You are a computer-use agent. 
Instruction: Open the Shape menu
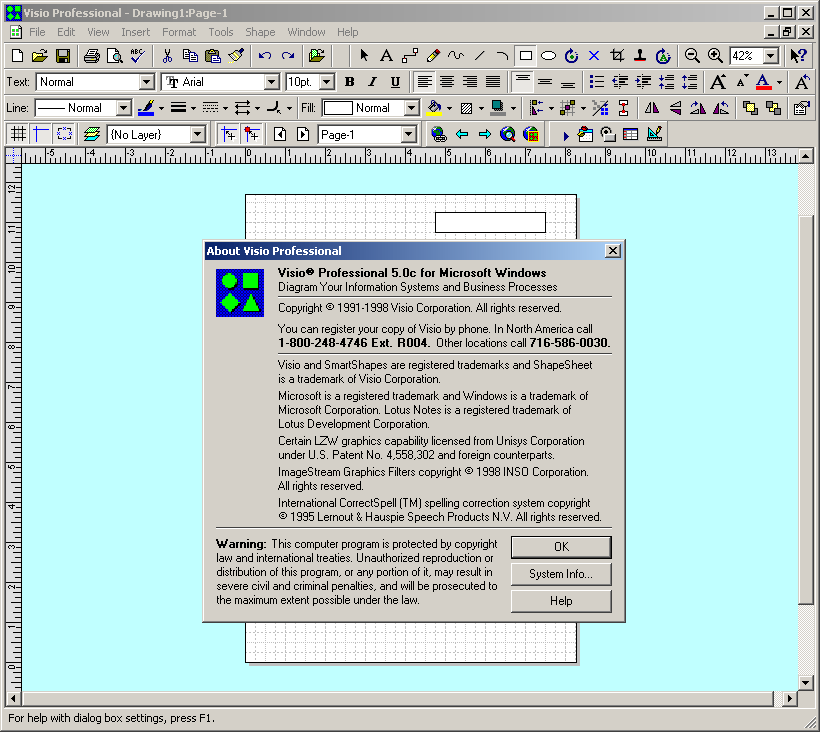pyautogui.click(x=260, y=32)
